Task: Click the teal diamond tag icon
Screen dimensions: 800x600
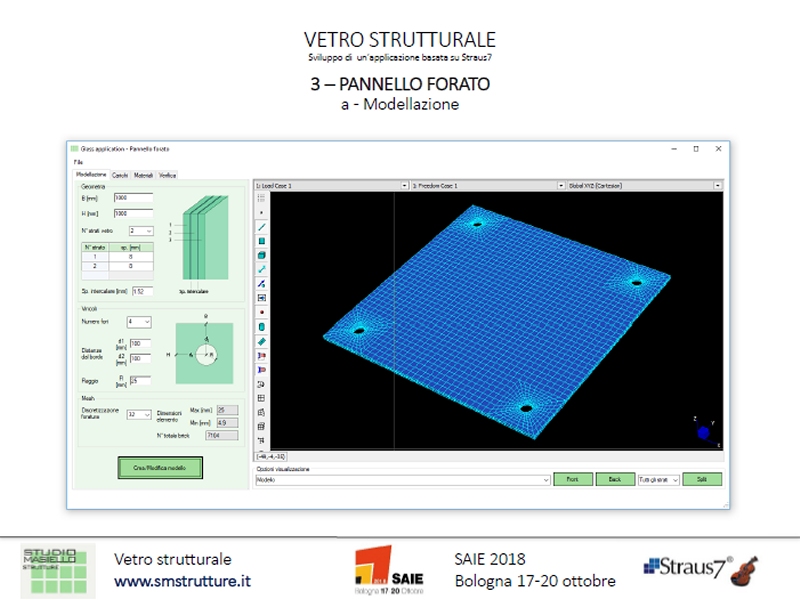Action: coord(261,341)
